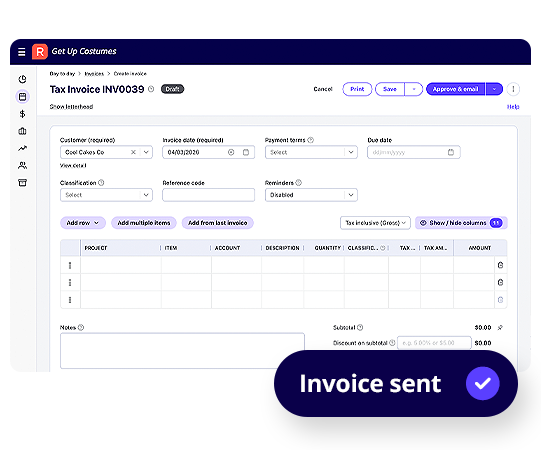Click the Reminders help icon

[x=299, y=183]
